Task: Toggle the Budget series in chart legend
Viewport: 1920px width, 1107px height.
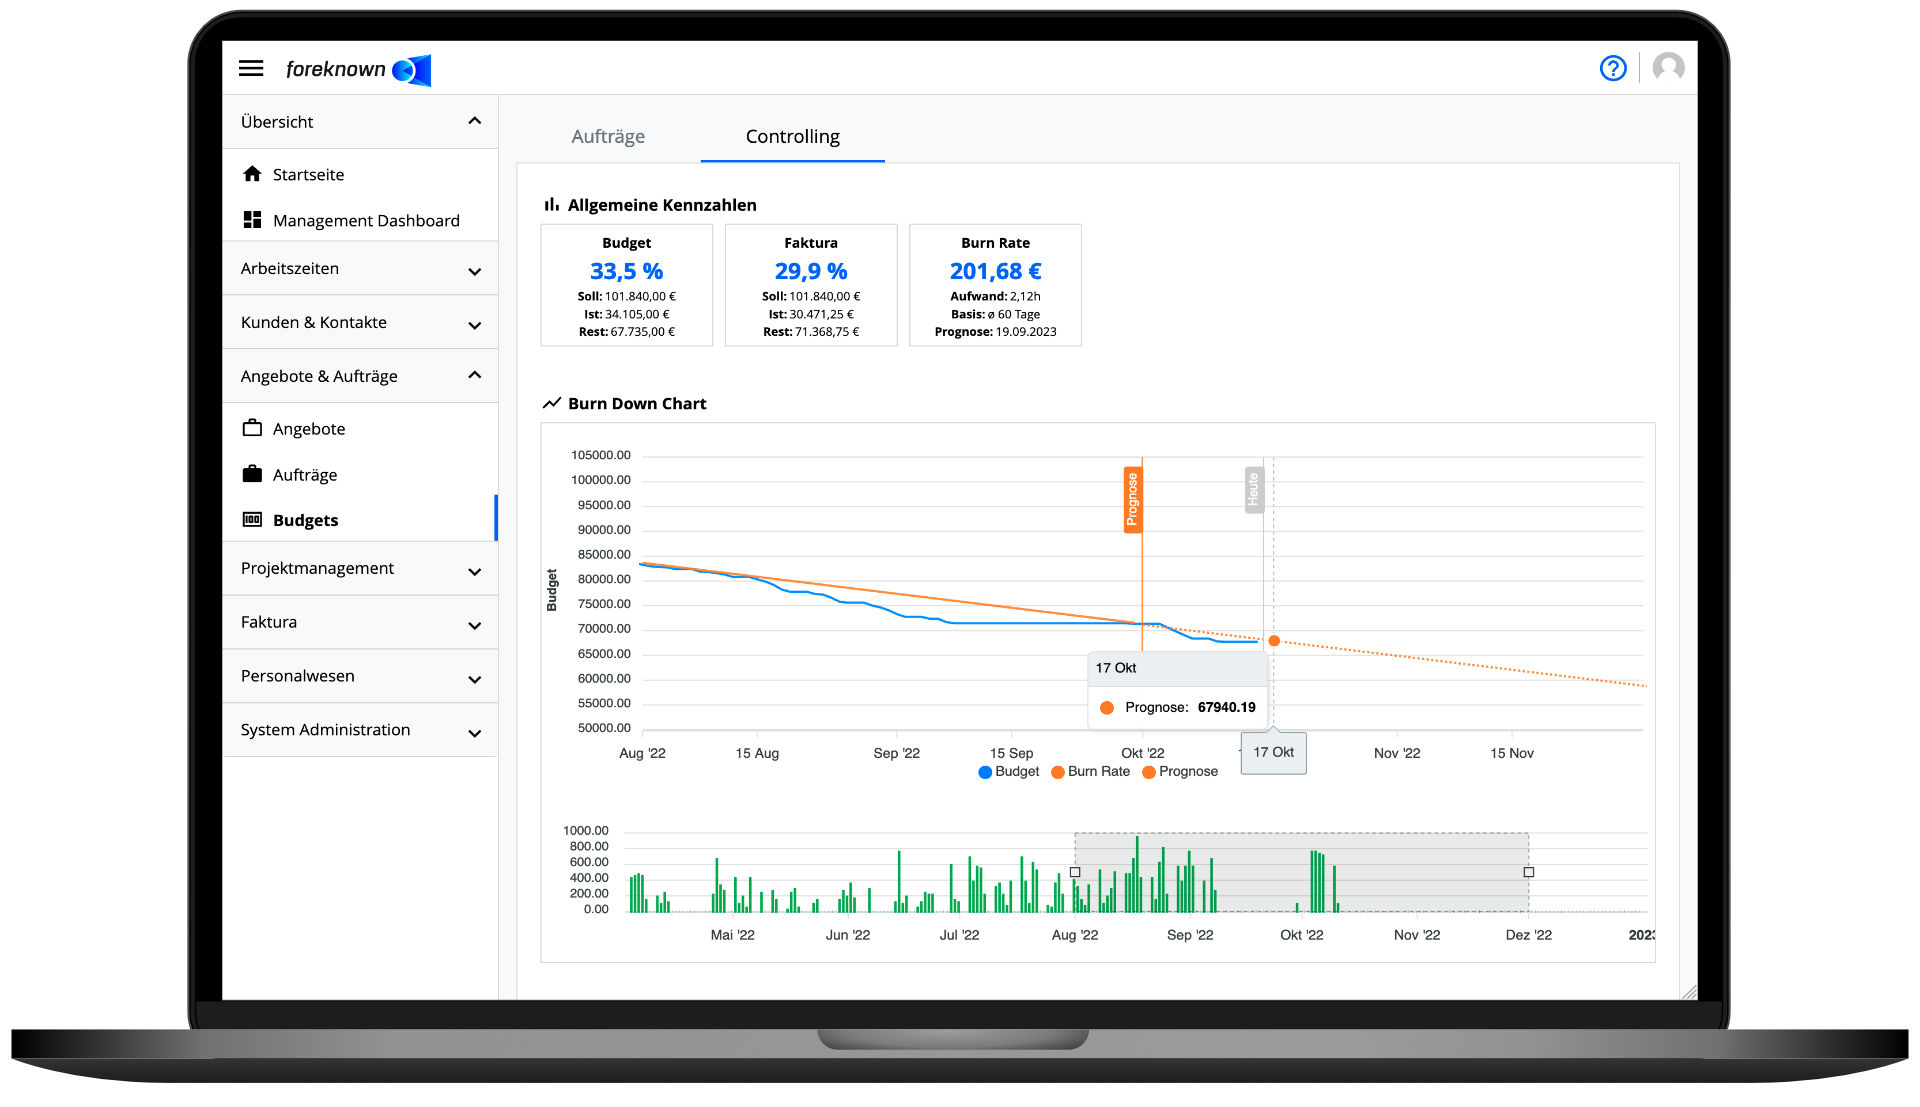Action: (x=1008, y=771)
